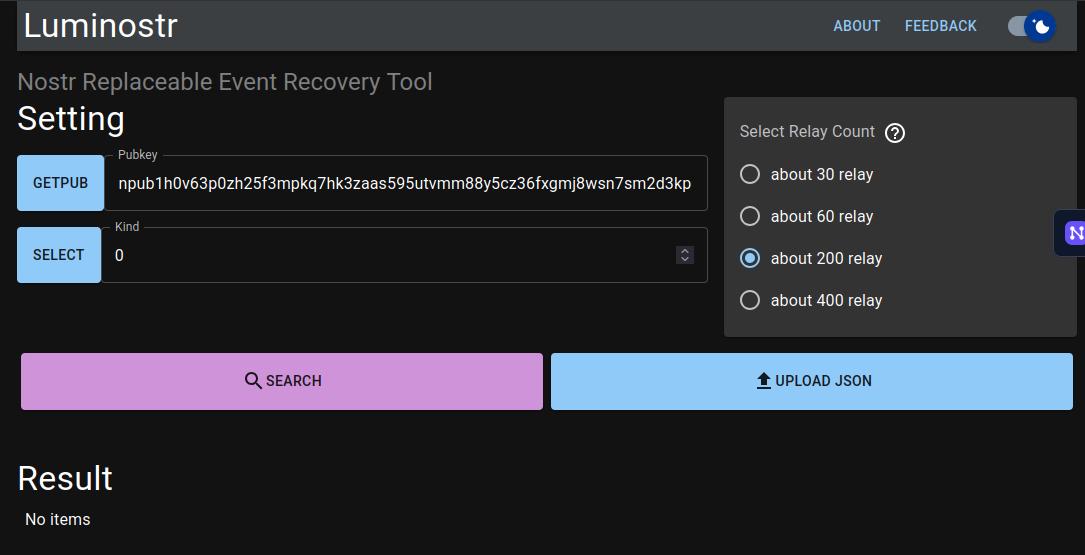Focus the Kind number field
Screen dimensions: 1085x555
pos(404,255)
